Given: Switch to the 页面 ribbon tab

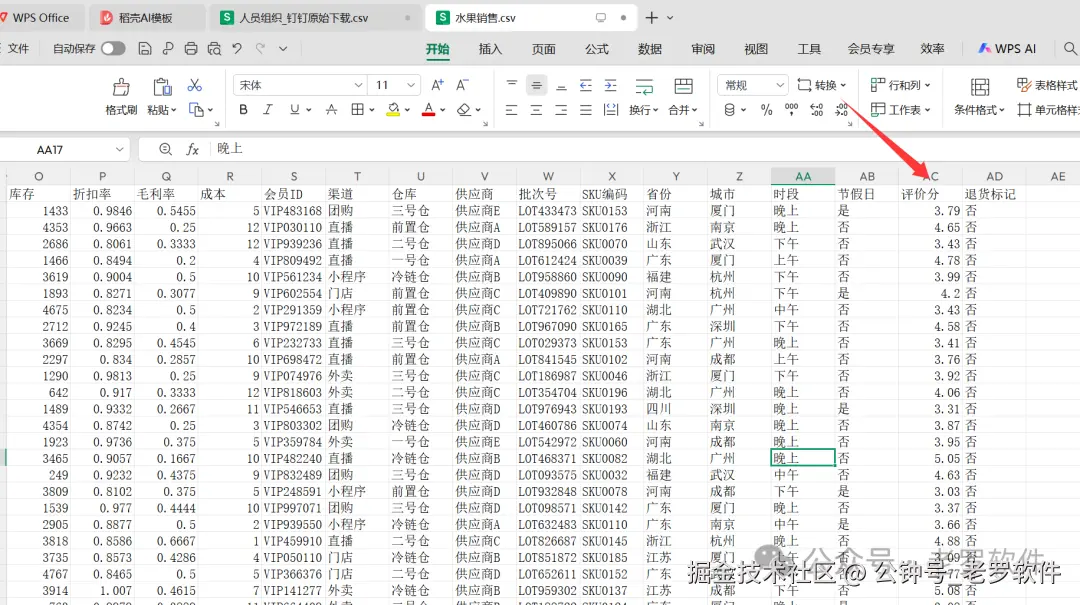Looking at the screenshot, I should tap(543, 49).
